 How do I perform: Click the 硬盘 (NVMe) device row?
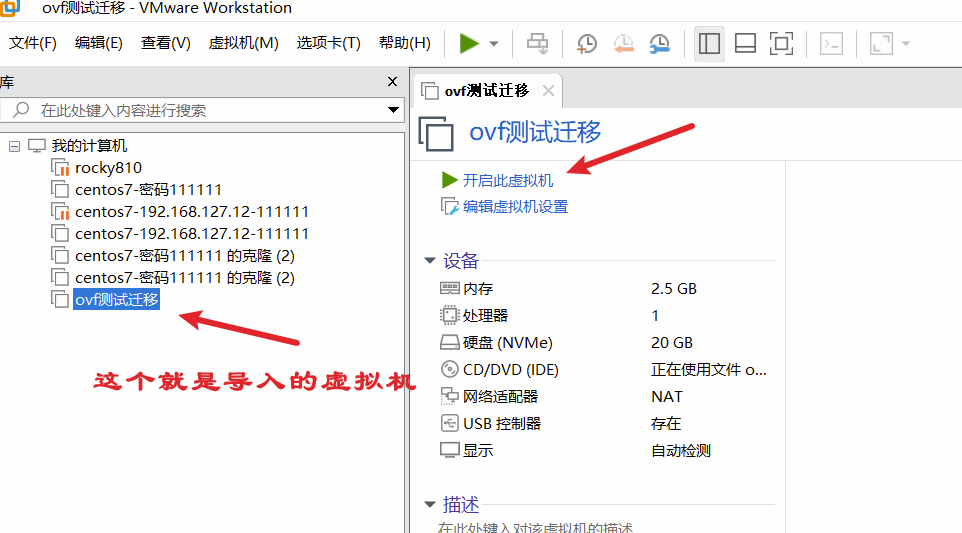[x=605, y=342]
